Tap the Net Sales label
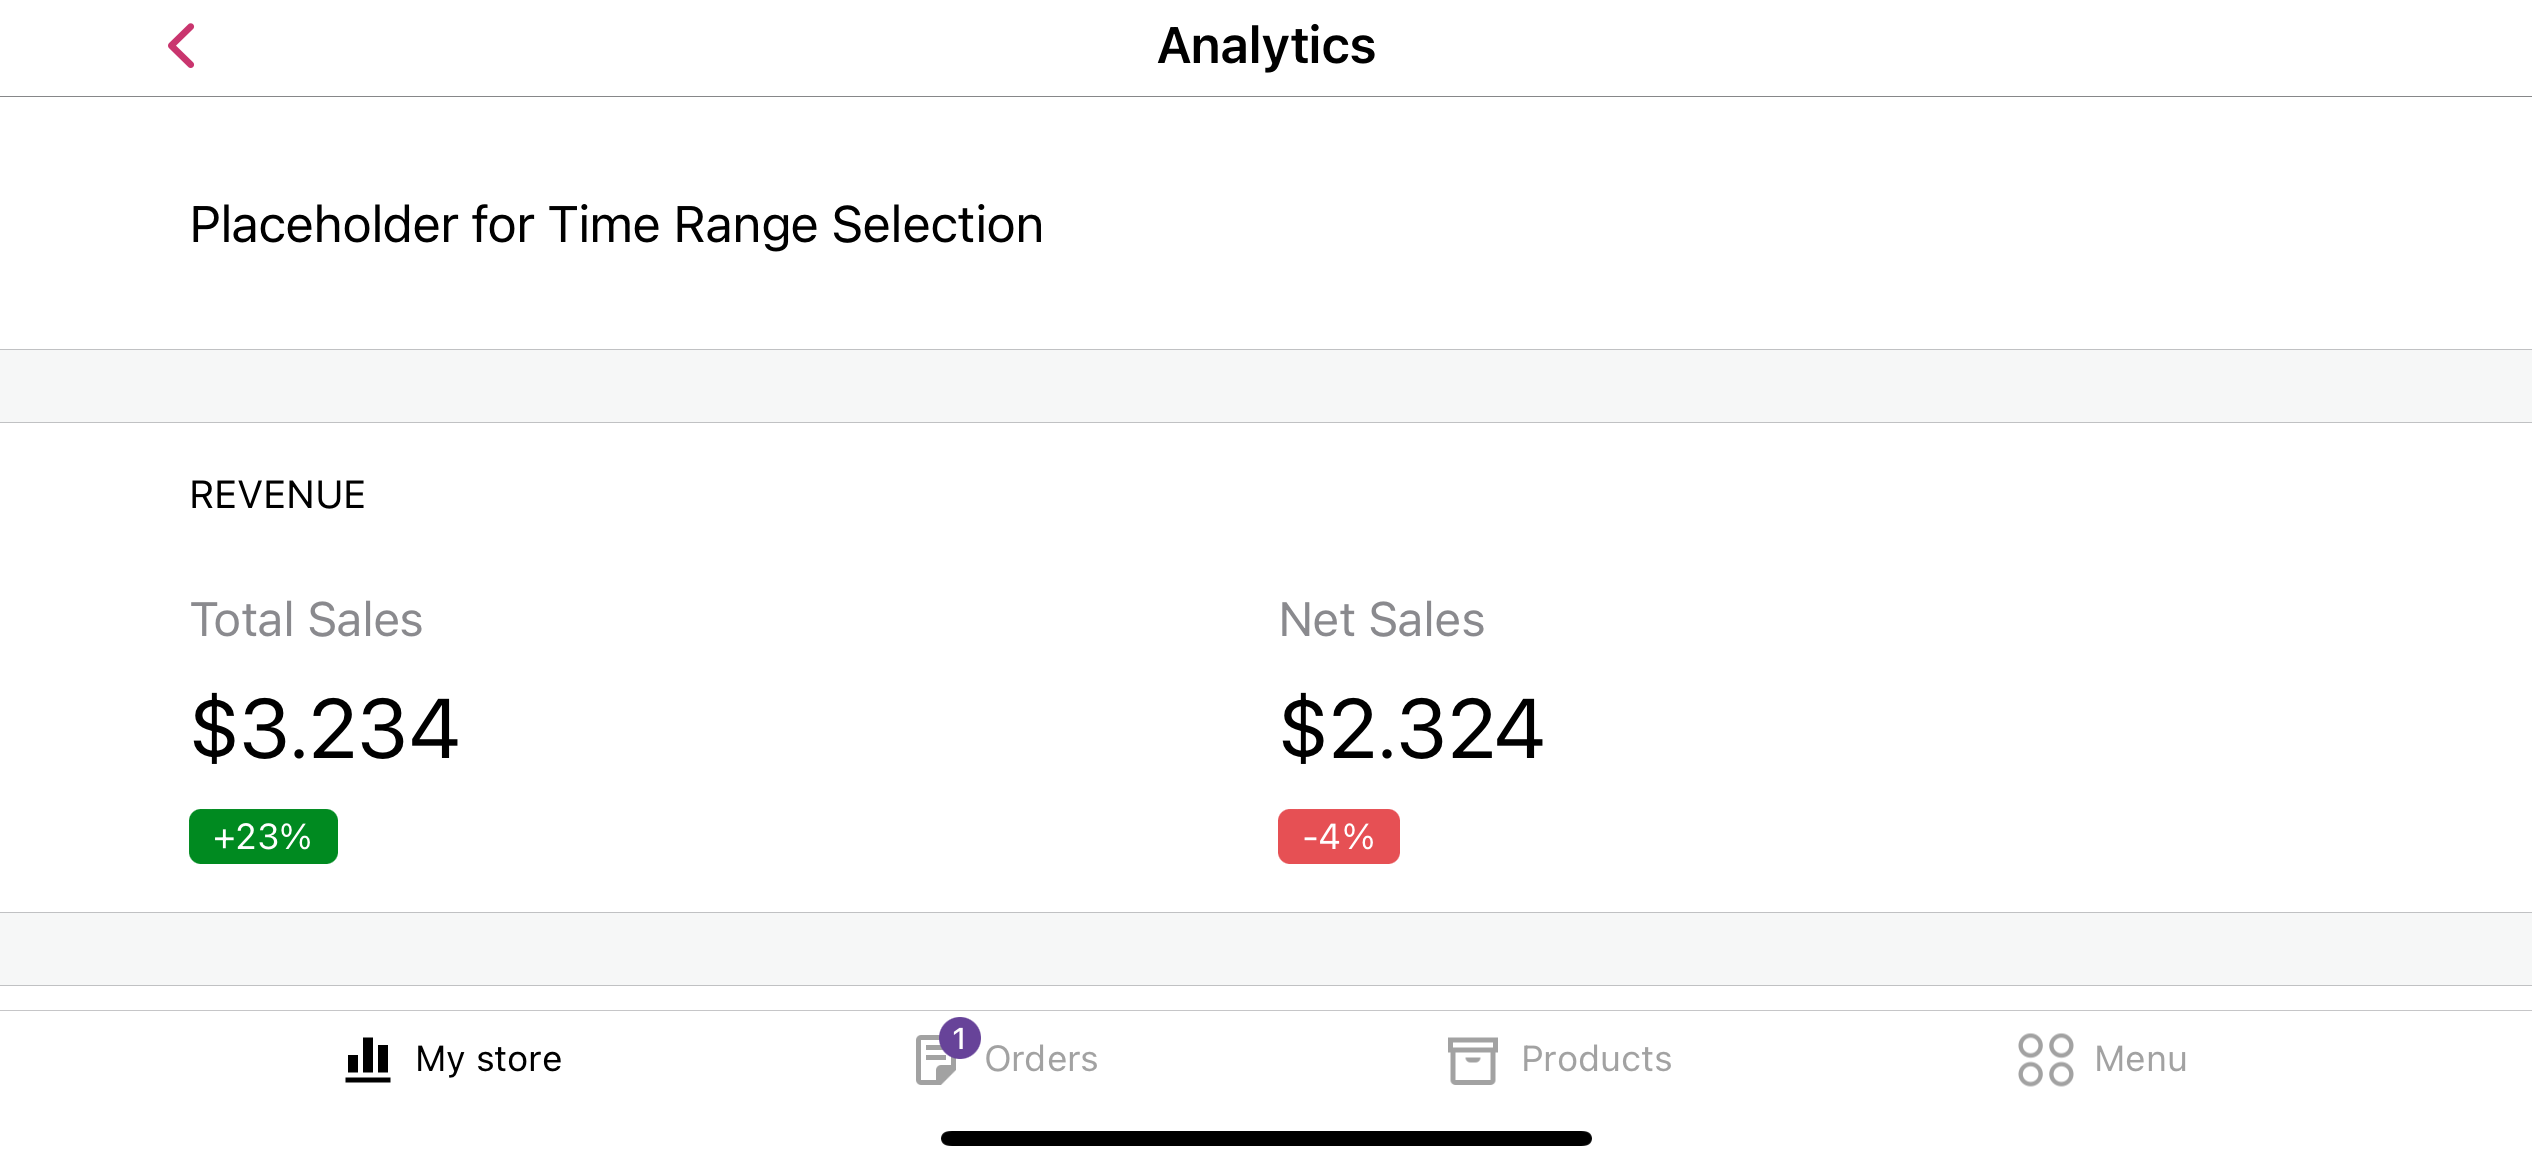Image resolution: width=2532 pixels, height=1170 pixels. point(1381,620)
